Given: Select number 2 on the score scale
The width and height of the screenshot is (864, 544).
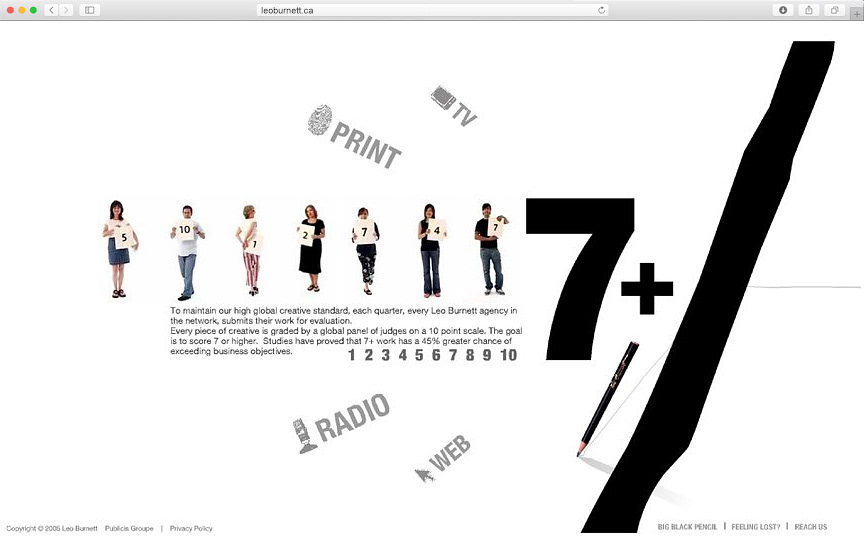Looking at the screenshot, I should click(369, 355).
